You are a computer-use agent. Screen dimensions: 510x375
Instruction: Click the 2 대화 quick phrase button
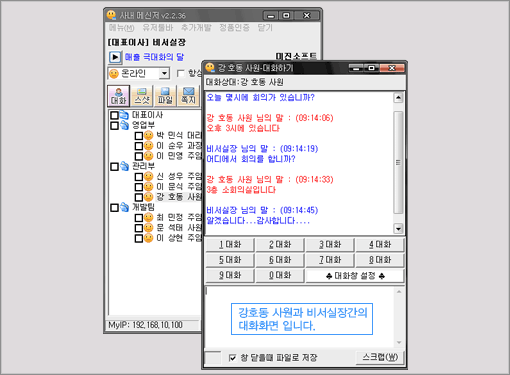(x=280, y=245)
